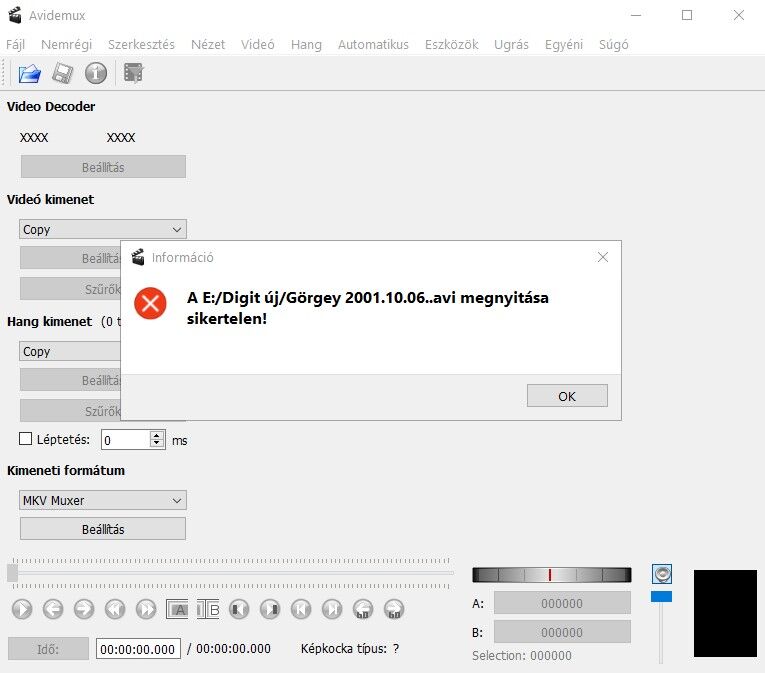The image size is (765, 673).
Task: Open the Szerkesztés menu
Action: tap(141, 44)
